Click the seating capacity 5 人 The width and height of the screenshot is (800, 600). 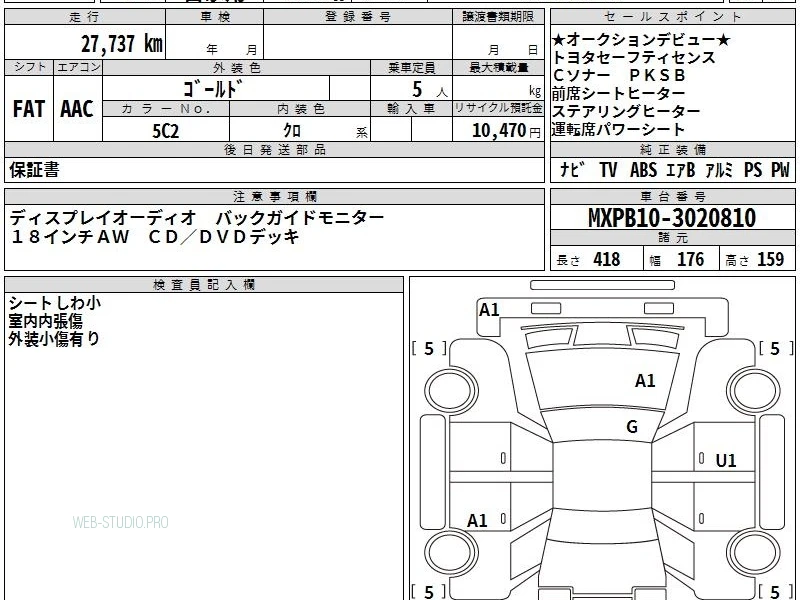coord(429,90)
